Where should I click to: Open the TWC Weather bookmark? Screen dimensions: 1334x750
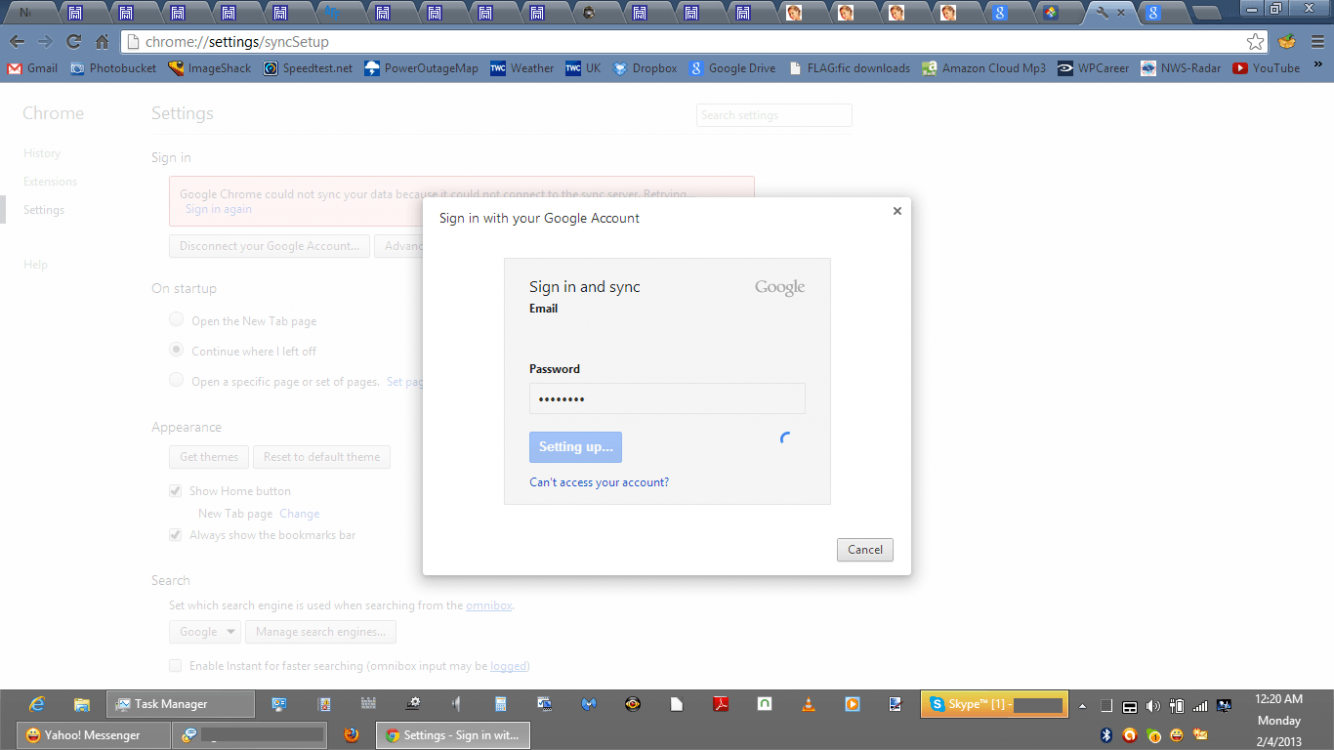[522, 68]
